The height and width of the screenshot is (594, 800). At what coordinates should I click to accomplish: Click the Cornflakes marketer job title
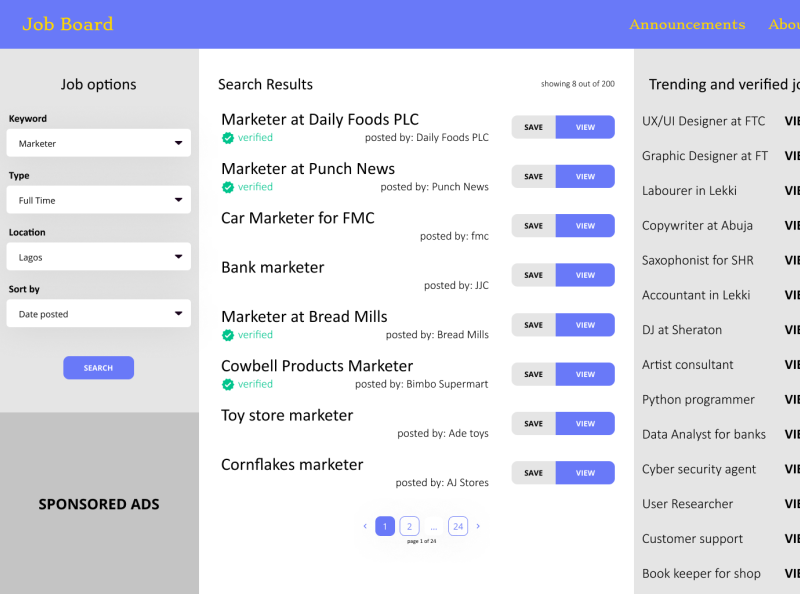(x=292, y=464)
